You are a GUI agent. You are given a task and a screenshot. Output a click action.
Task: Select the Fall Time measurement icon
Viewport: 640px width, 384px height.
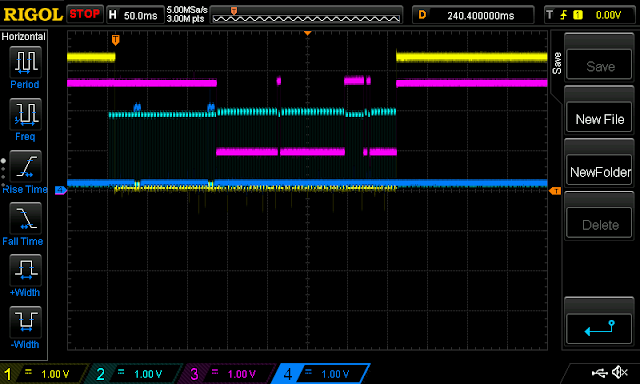pyautogui.click(x=25, y=218)
